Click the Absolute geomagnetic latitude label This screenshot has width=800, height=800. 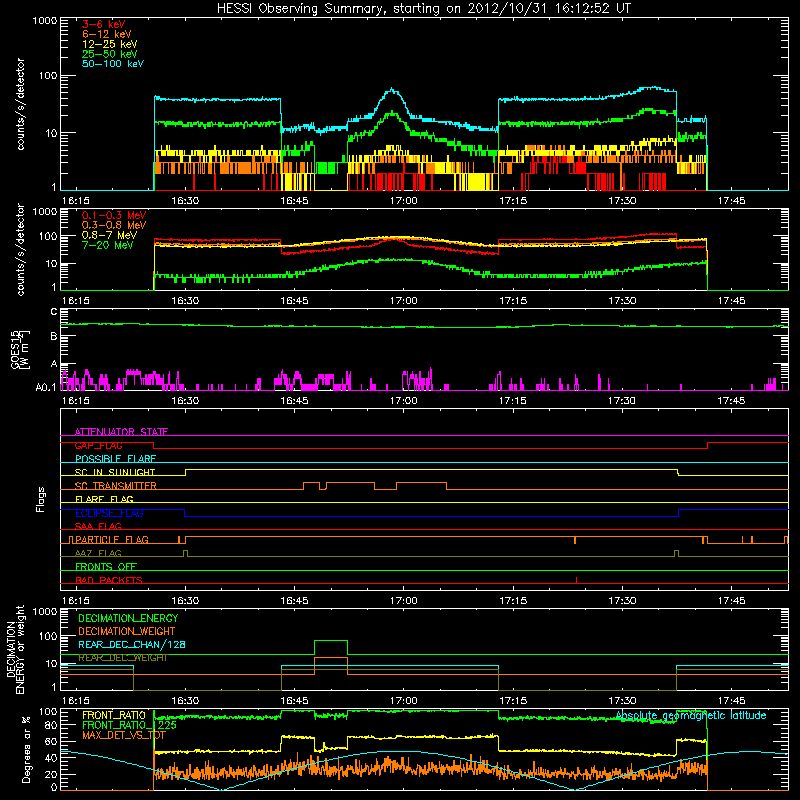pyautogui.click(x=691, y=715)
